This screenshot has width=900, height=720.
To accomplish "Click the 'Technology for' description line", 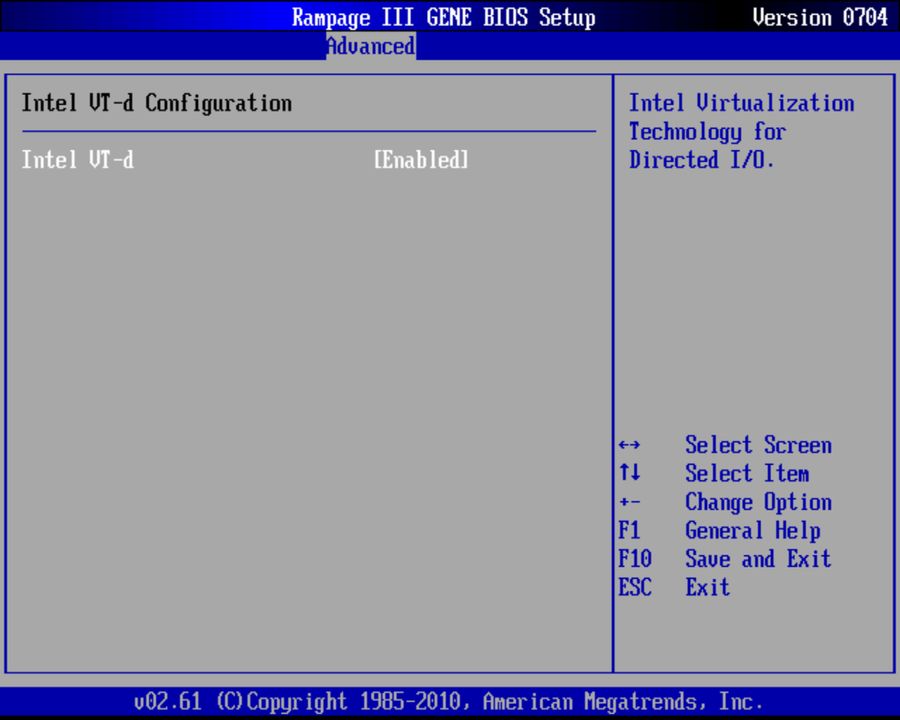I will tap(708, 131).
